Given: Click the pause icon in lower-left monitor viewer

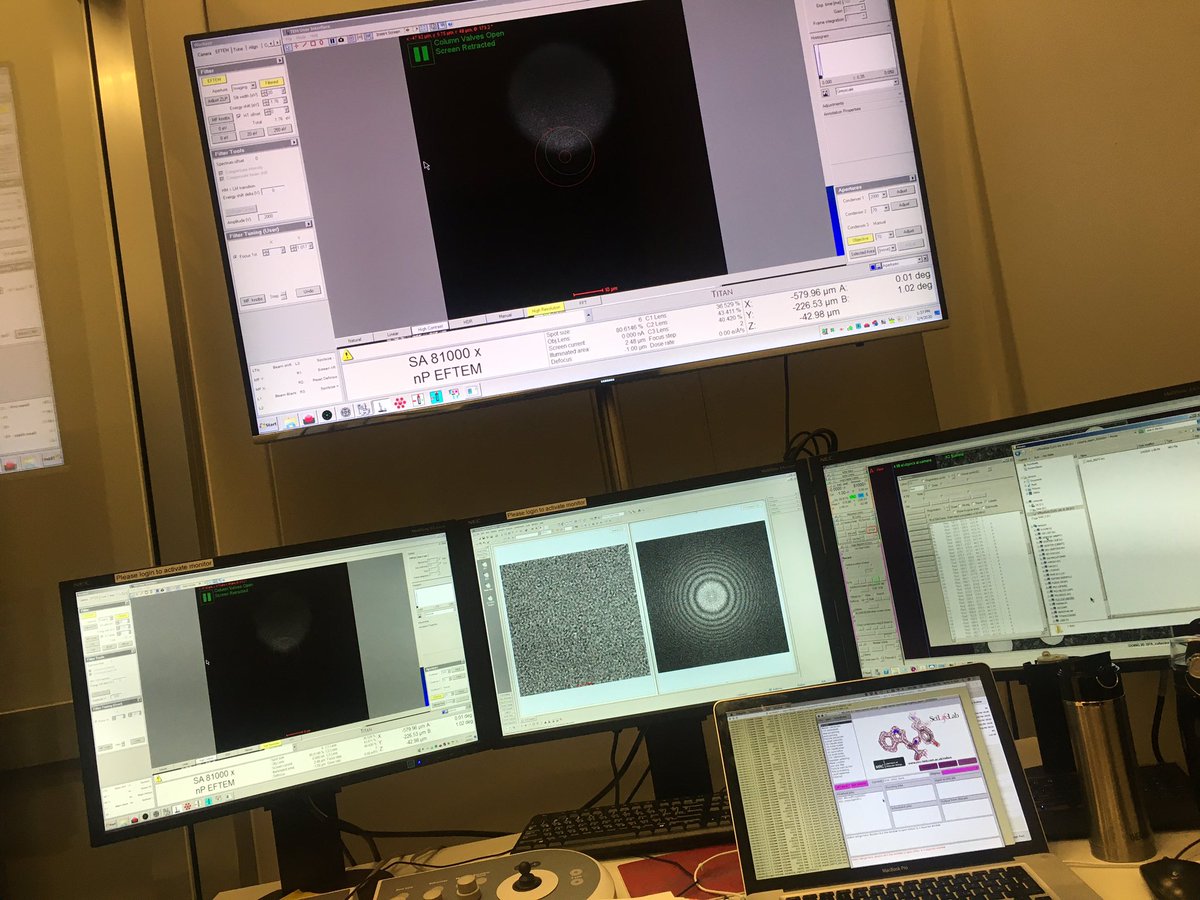Looking at the screenshot, I should pyautogui.click(x=206, y=597).
